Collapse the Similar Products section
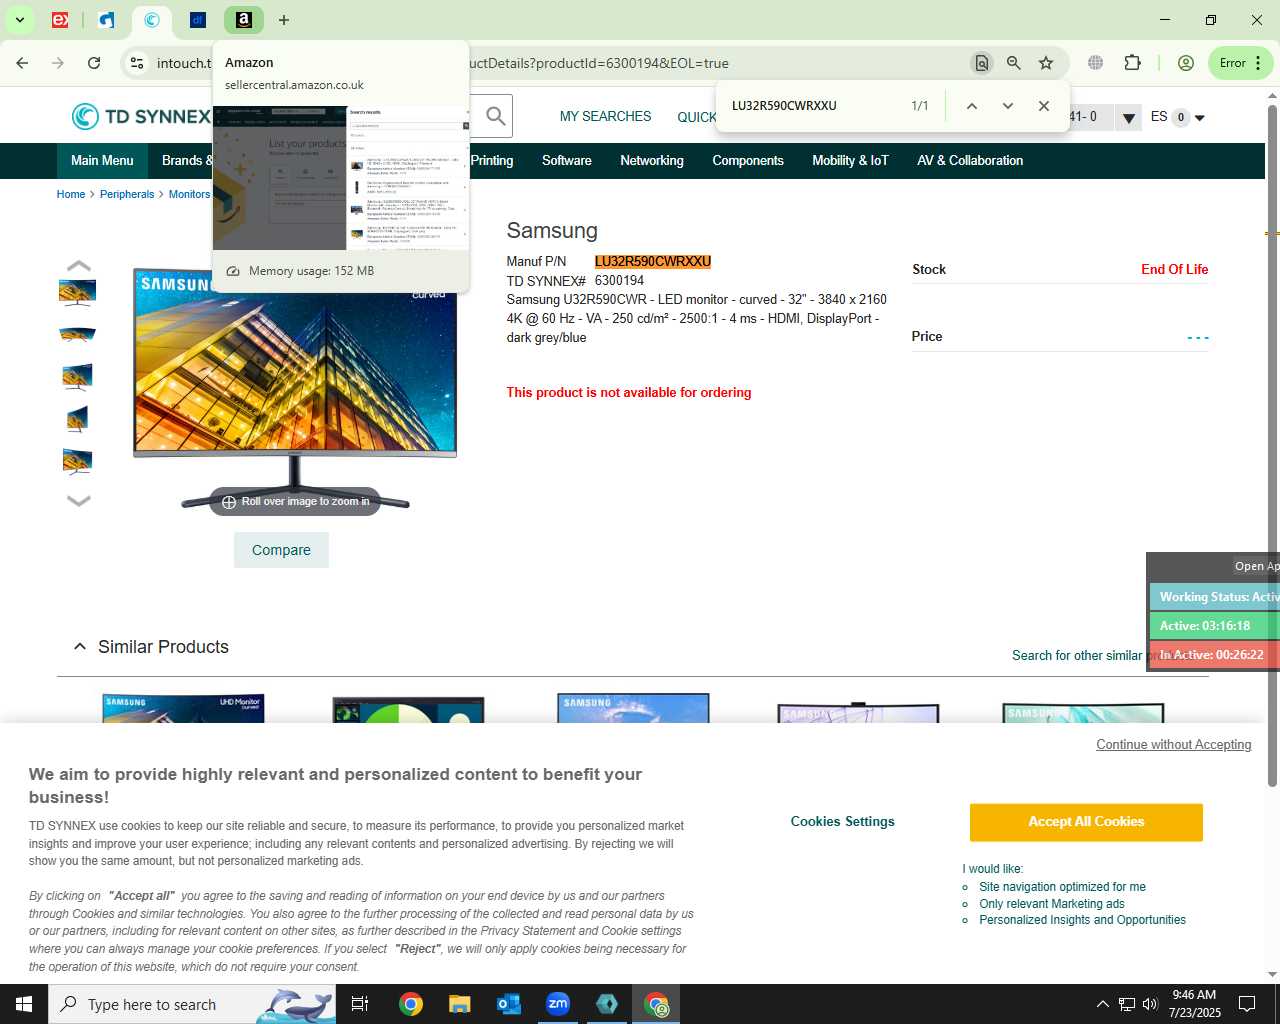1280x1024 pixels. coord(80,647)
